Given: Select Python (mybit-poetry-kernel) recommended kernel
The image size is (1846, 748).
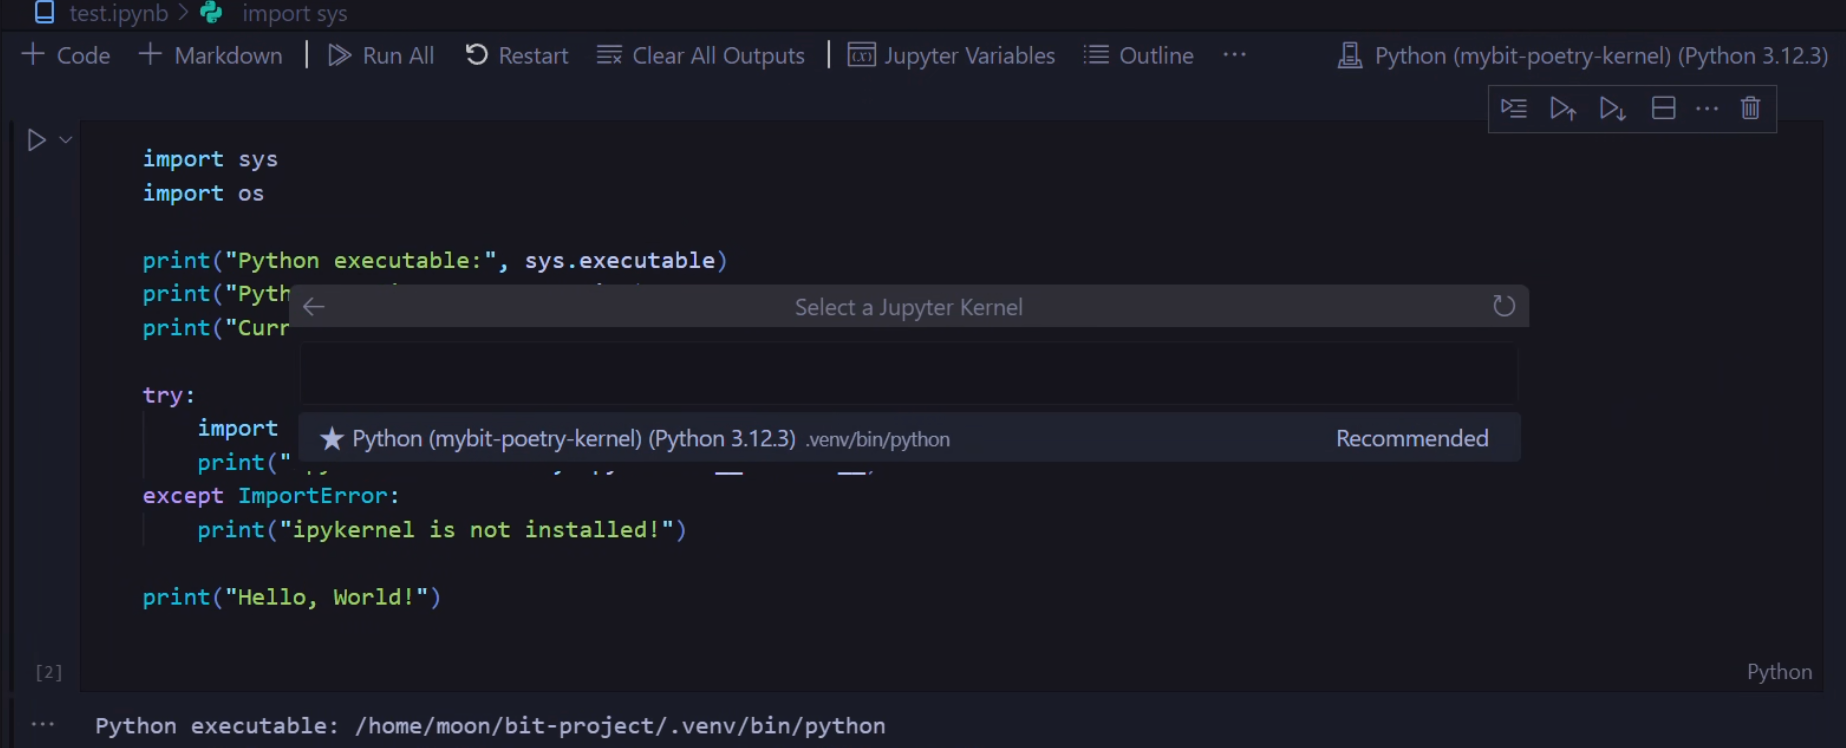Looking at the screenshot, I should pos(909,438).
